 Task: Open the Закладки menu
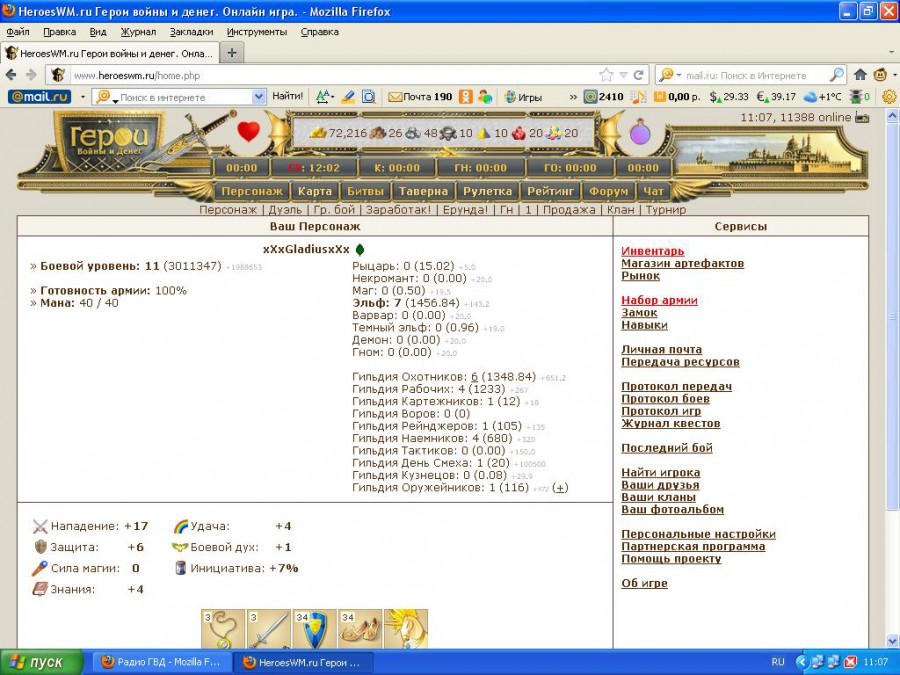[191, 32]
